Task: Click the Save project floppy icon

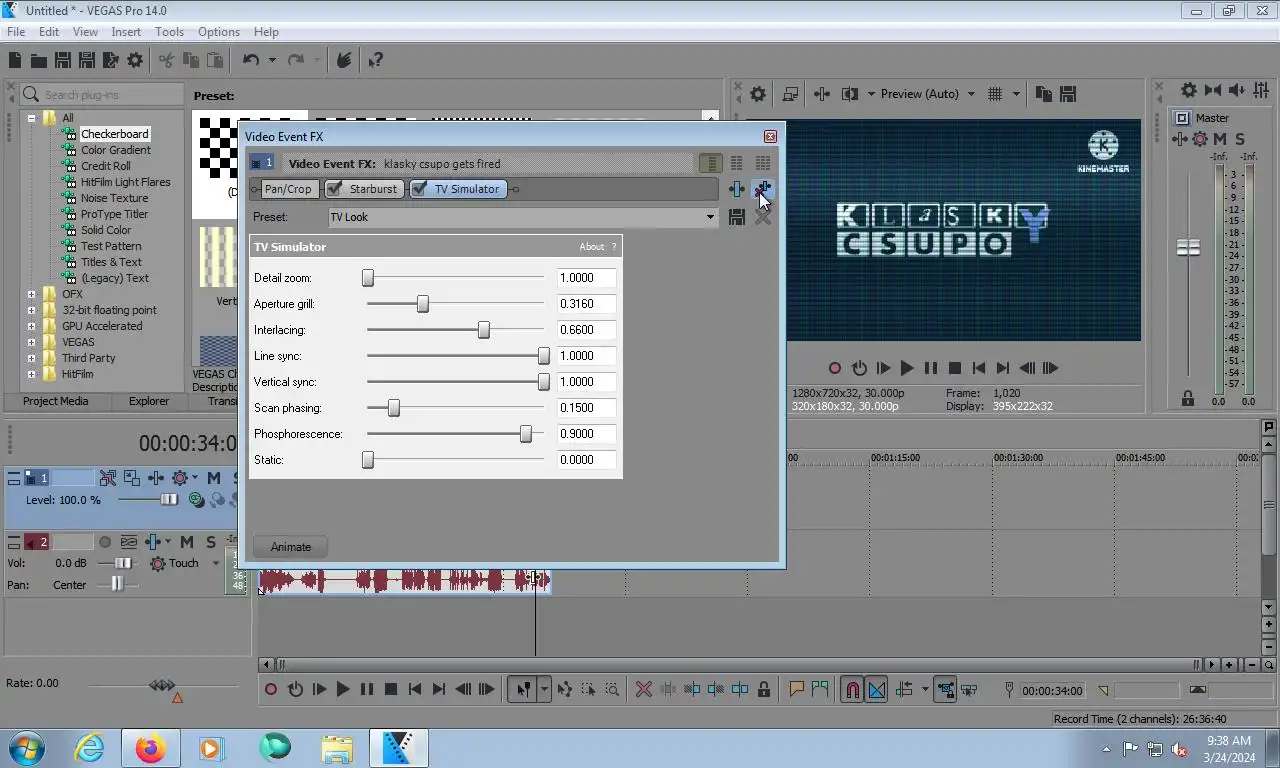Action: pos(62,60)
